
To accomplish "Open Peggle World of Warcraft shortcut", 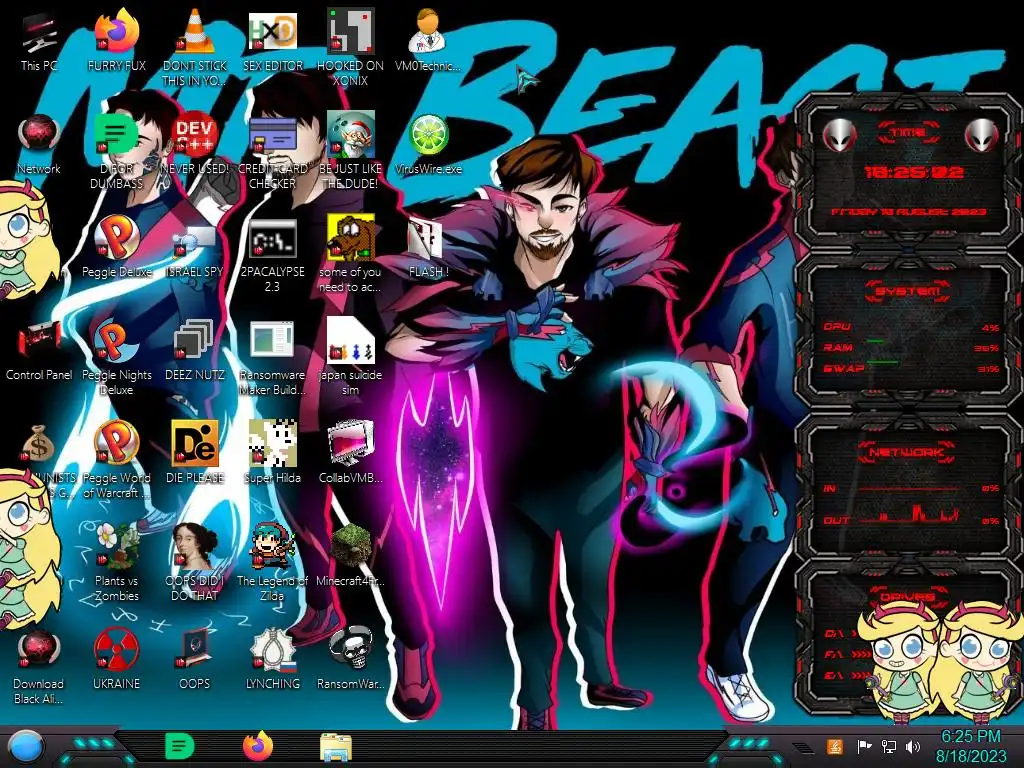I will 116,460.
